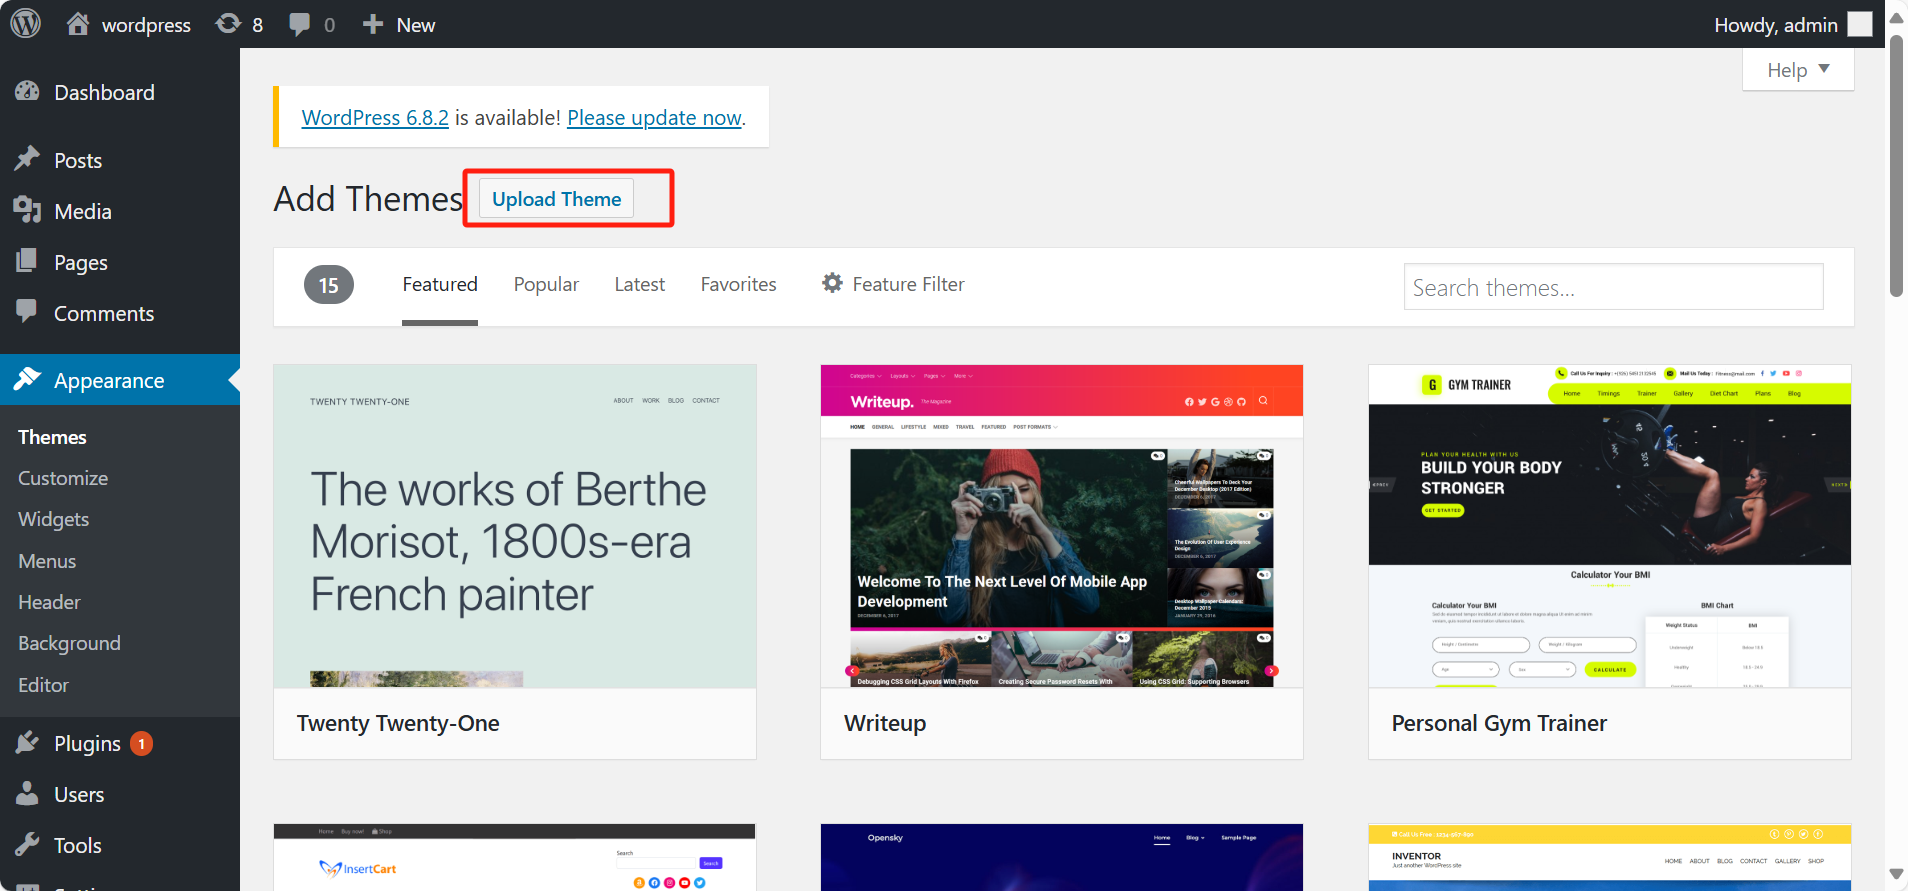This screenshot has width=1908, height=891.
Task: Go to Themes submenu
Action: click(52, 437)
